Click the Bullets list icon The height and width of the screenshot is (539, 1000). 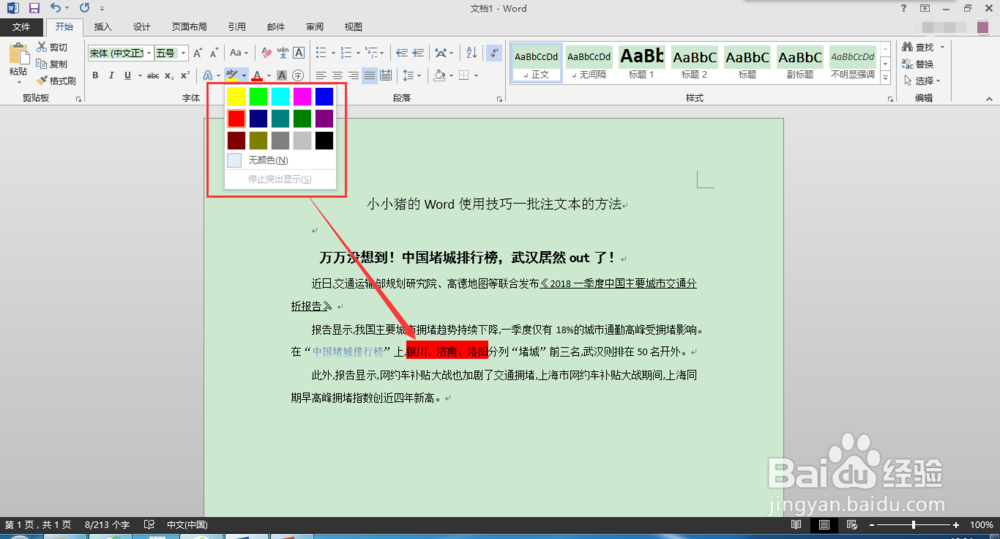(321, 53)
